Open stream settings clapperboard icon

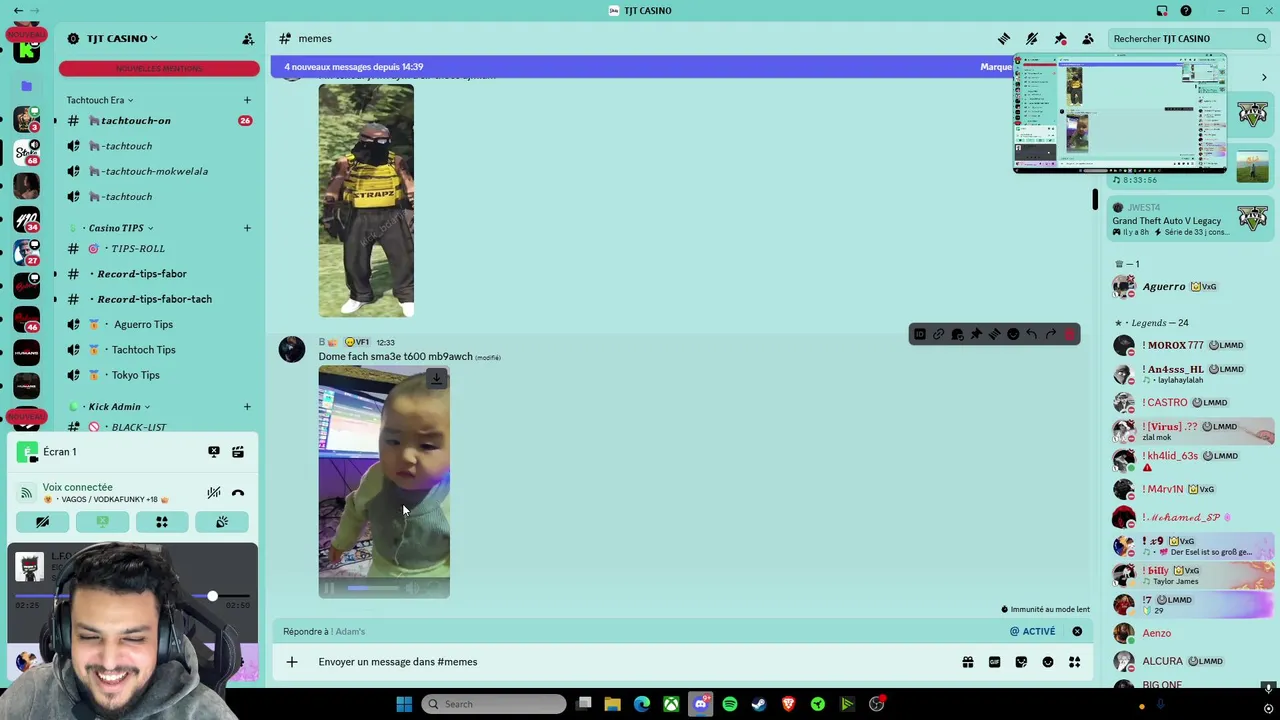pos(238,452)
